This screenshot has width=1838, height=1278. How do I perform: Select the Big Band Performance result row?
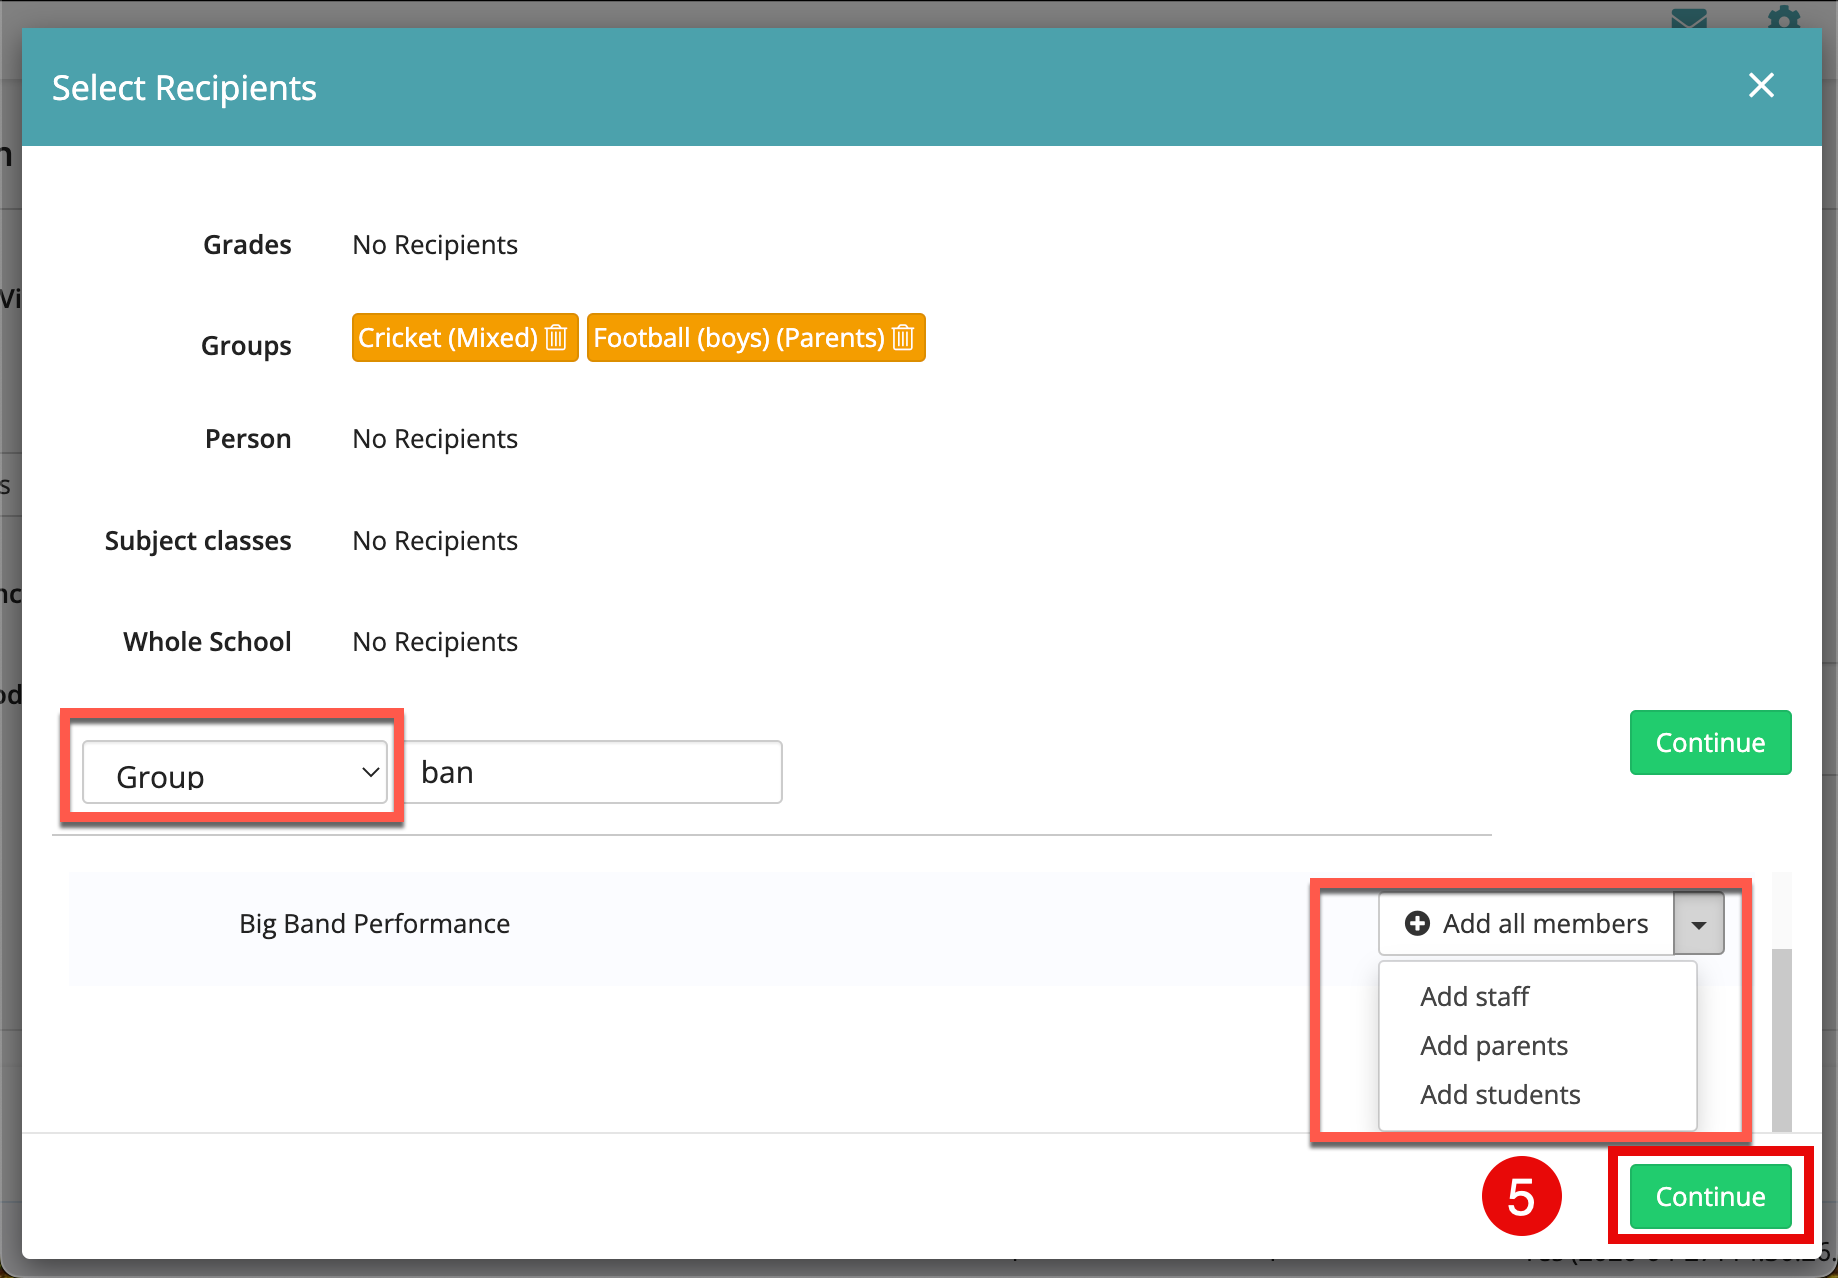375,924
